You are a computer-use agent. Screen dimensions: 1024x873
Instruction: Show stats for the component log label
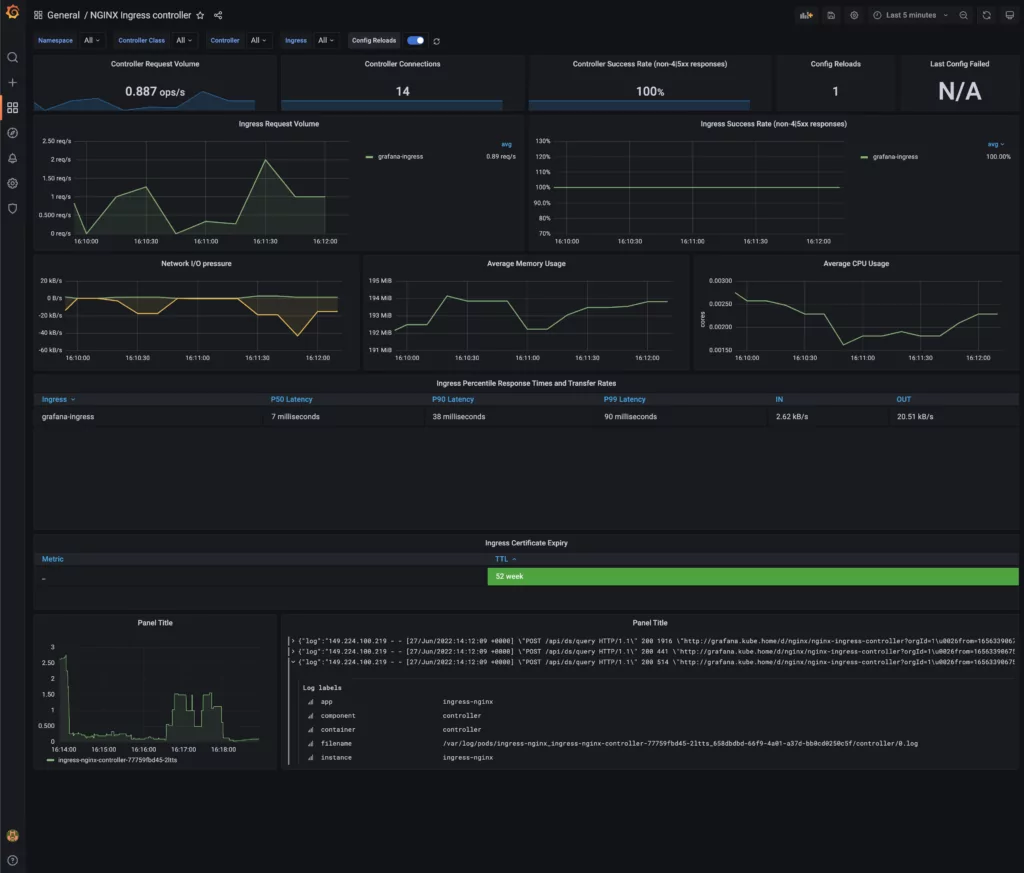[311, 716]
